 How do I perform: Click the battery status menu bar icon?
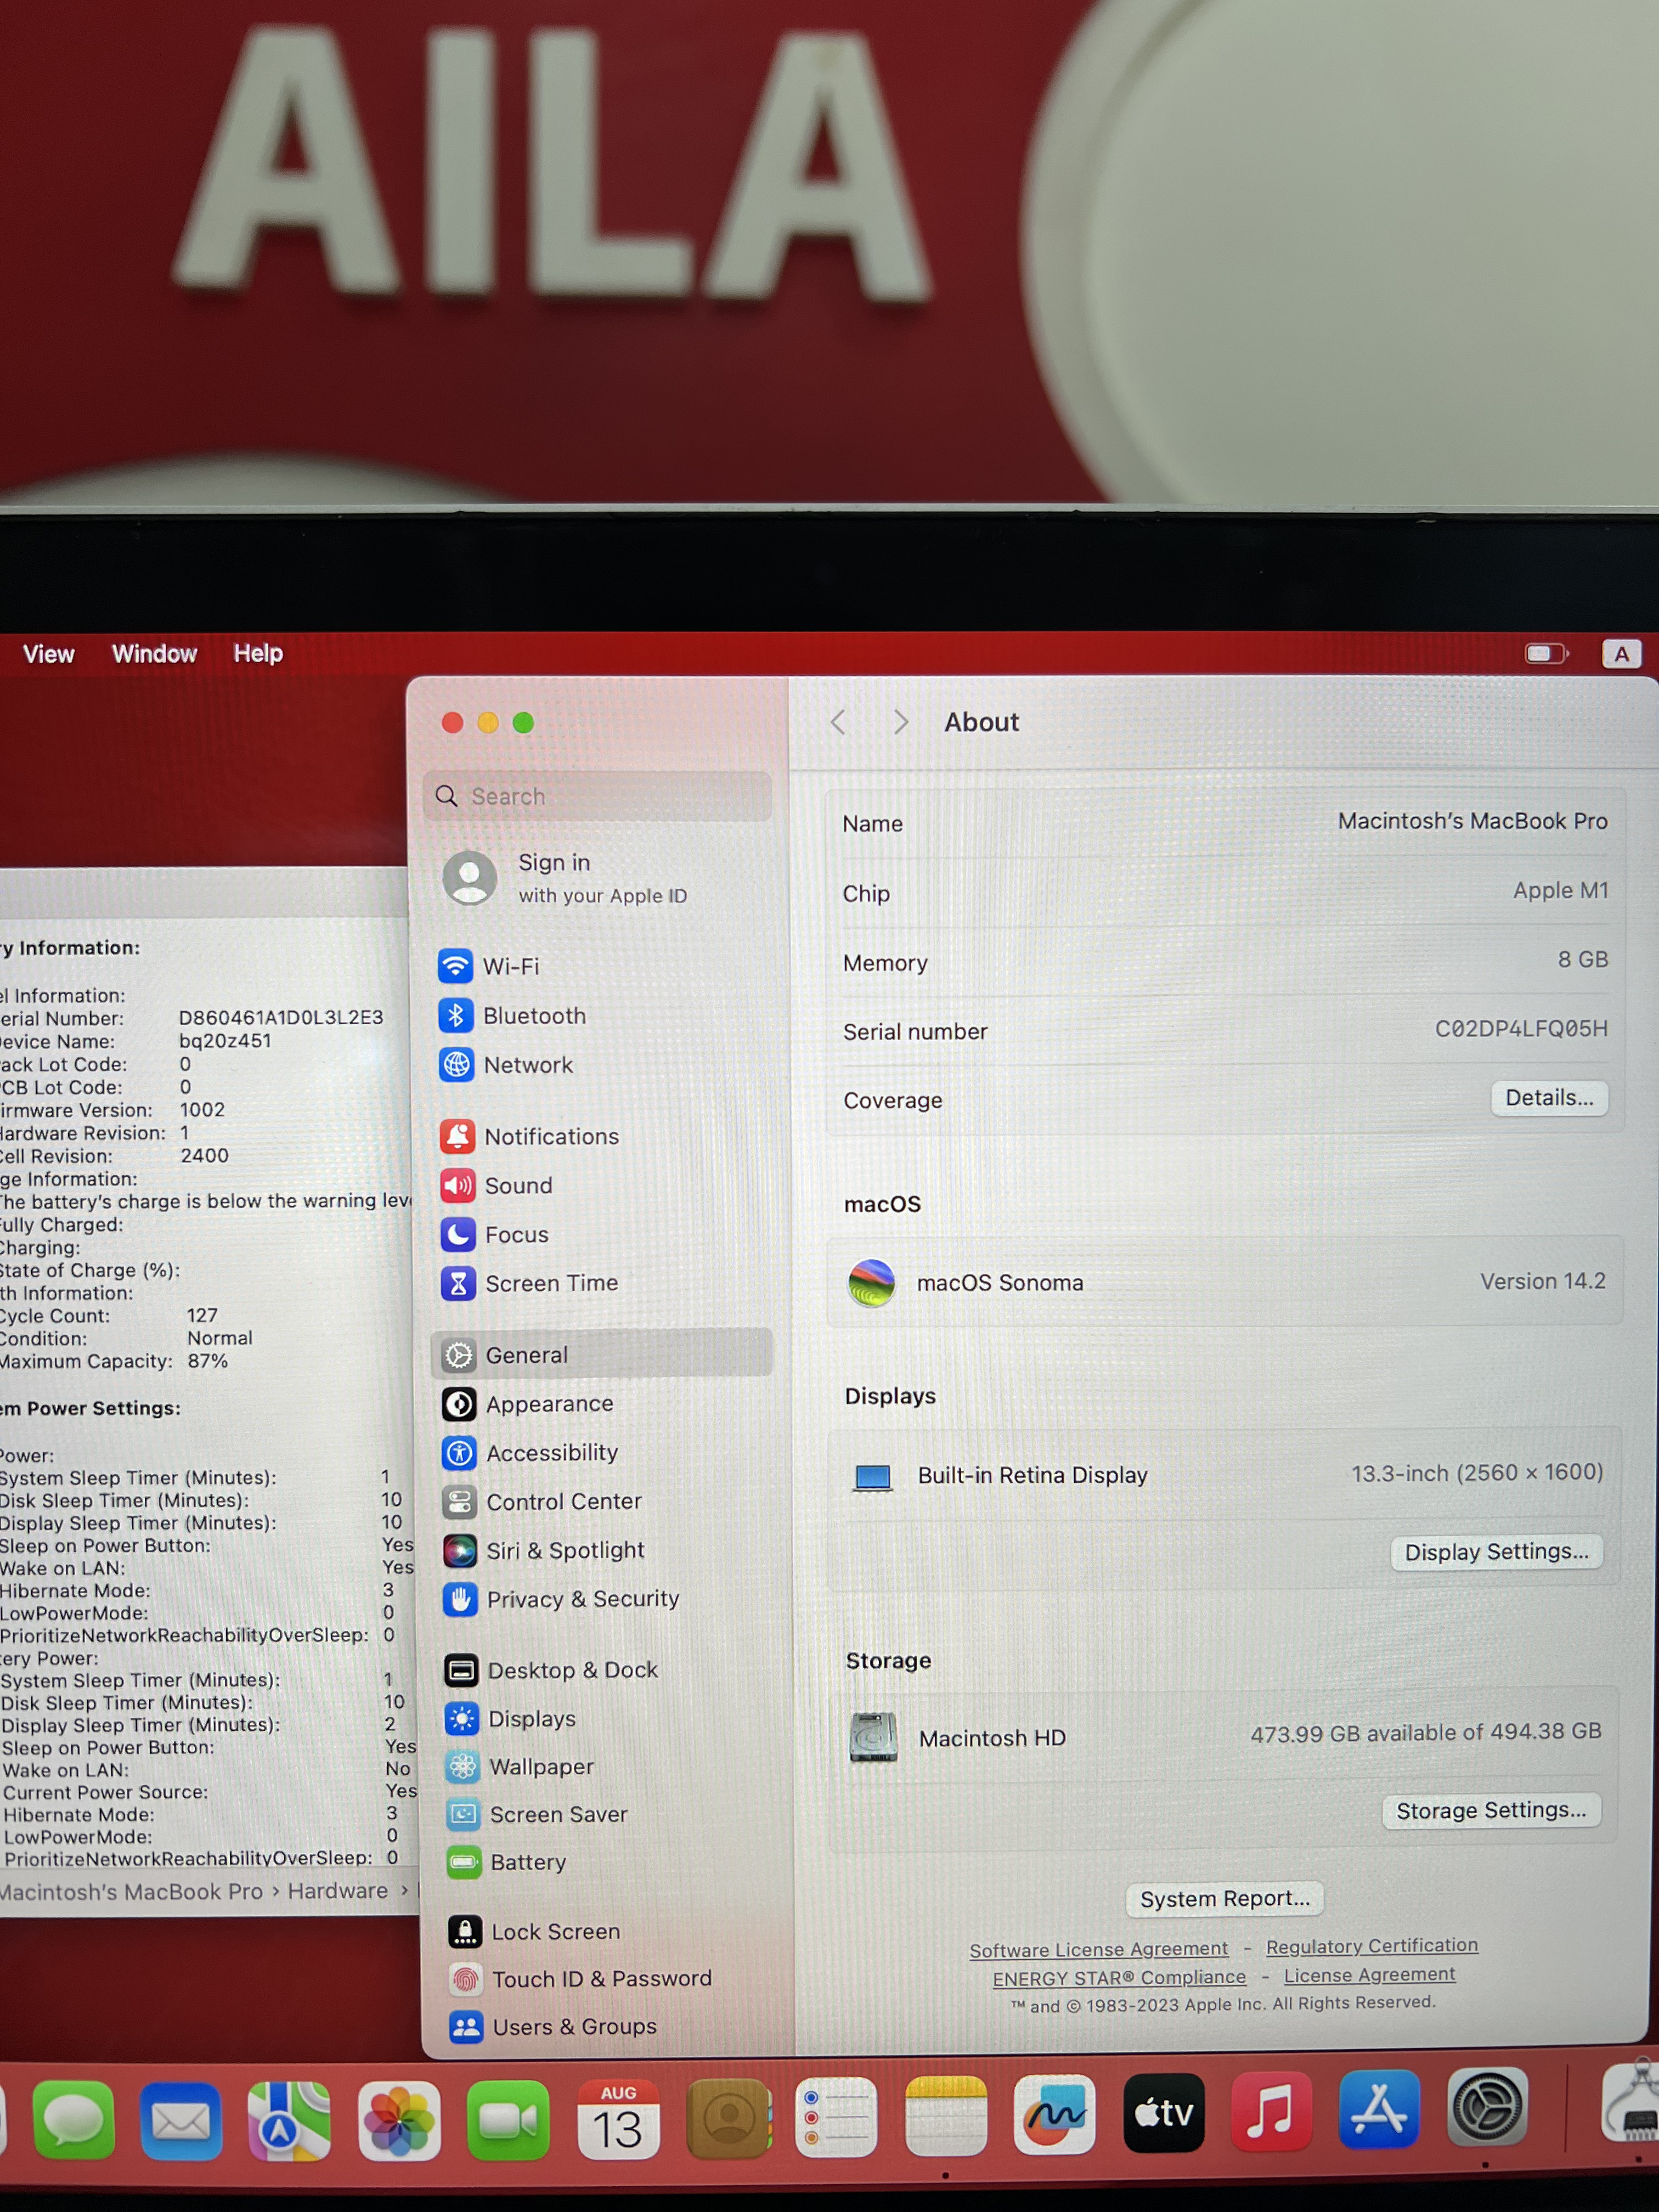pyautogui.click(x=1546, y=654)
